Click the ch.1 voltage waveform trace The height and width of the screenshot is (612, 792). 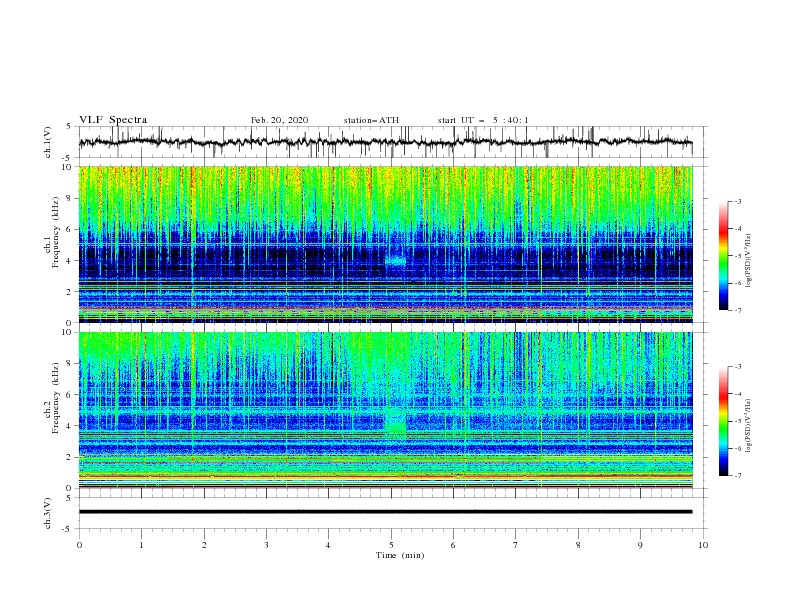point(385,142)
